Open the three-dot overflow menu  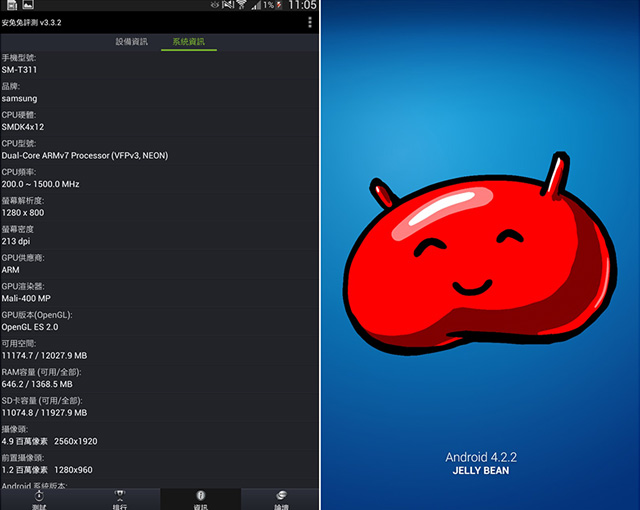(x=310, y=22)
